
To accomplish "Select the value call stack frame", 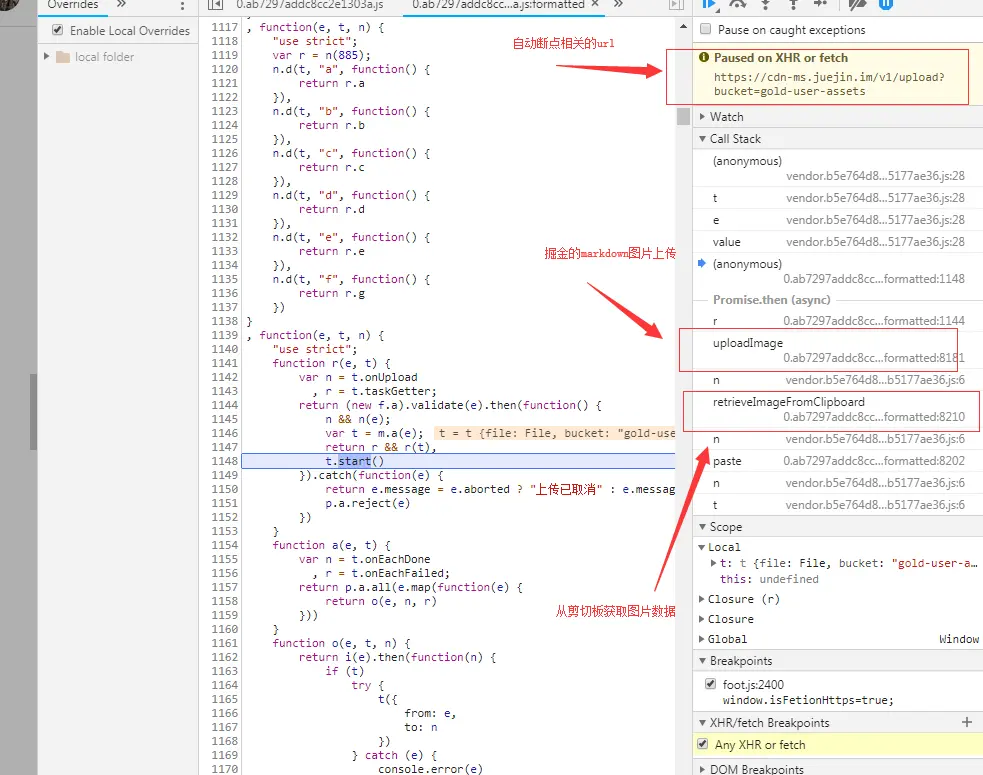I will tap(838, 242).
